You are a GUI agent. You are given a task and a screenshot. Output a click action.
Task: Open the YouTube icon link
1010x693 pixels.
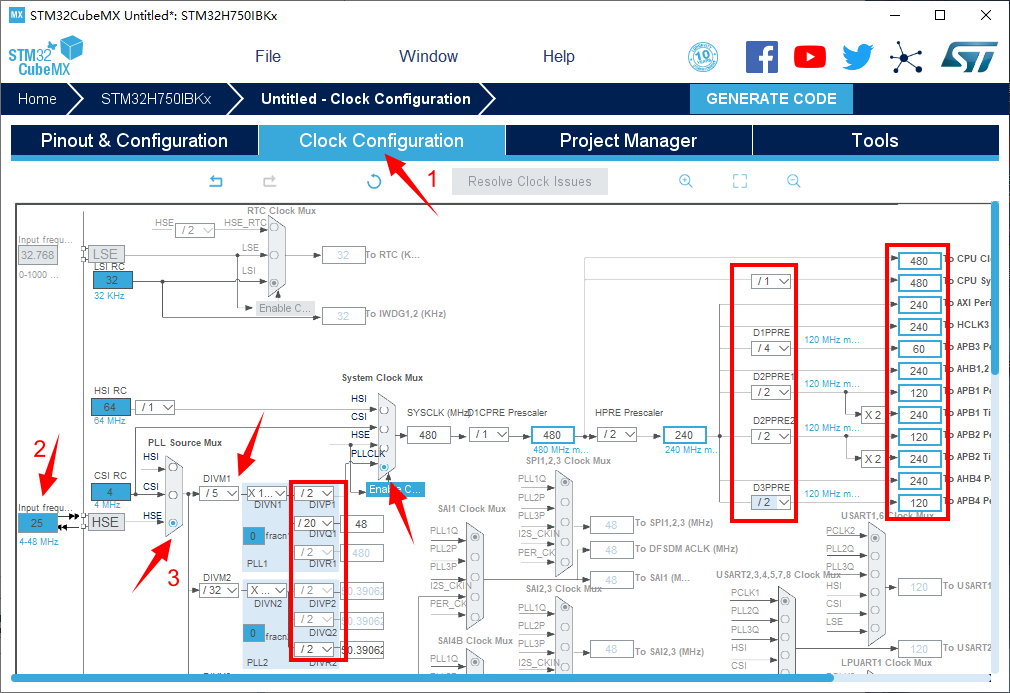tap(810, 57)
